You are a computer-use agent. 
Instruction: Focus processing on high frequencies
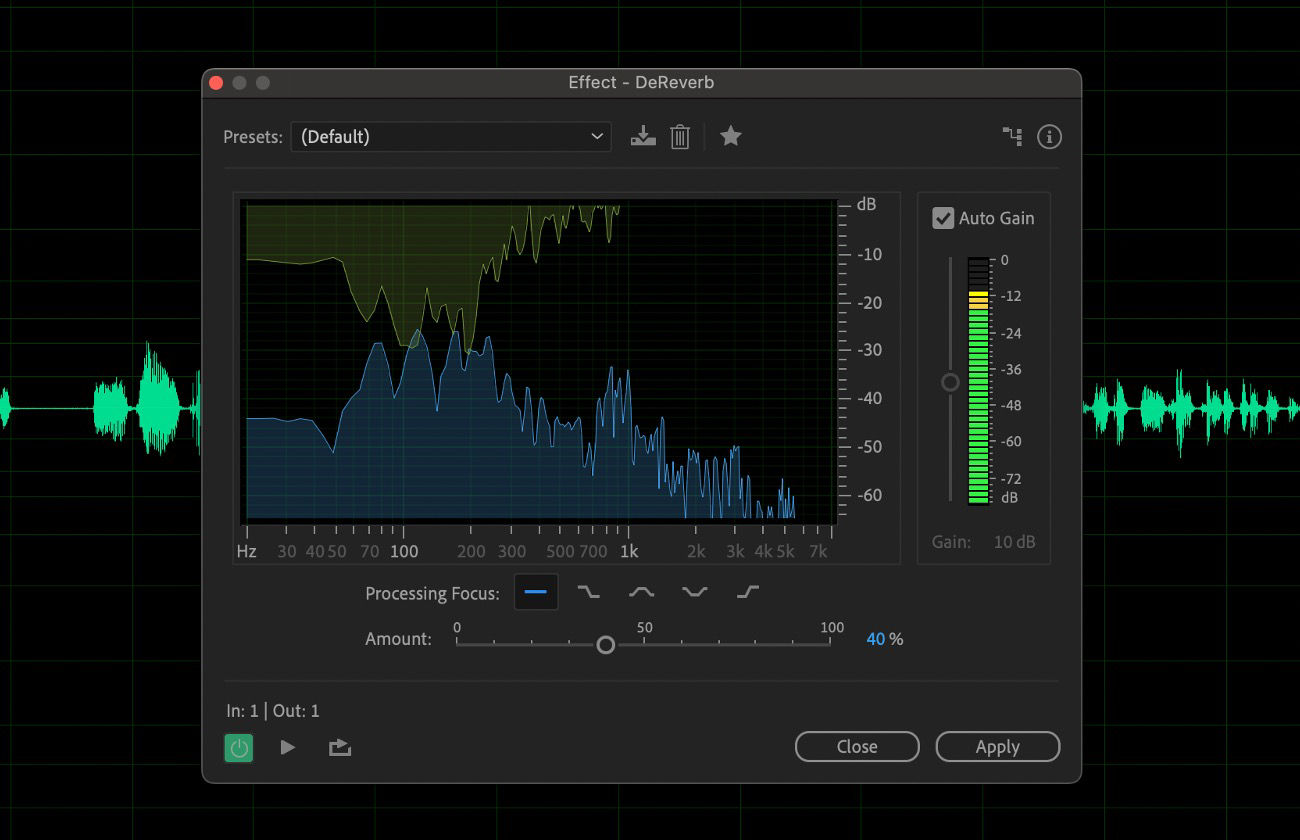pos(746,592)
